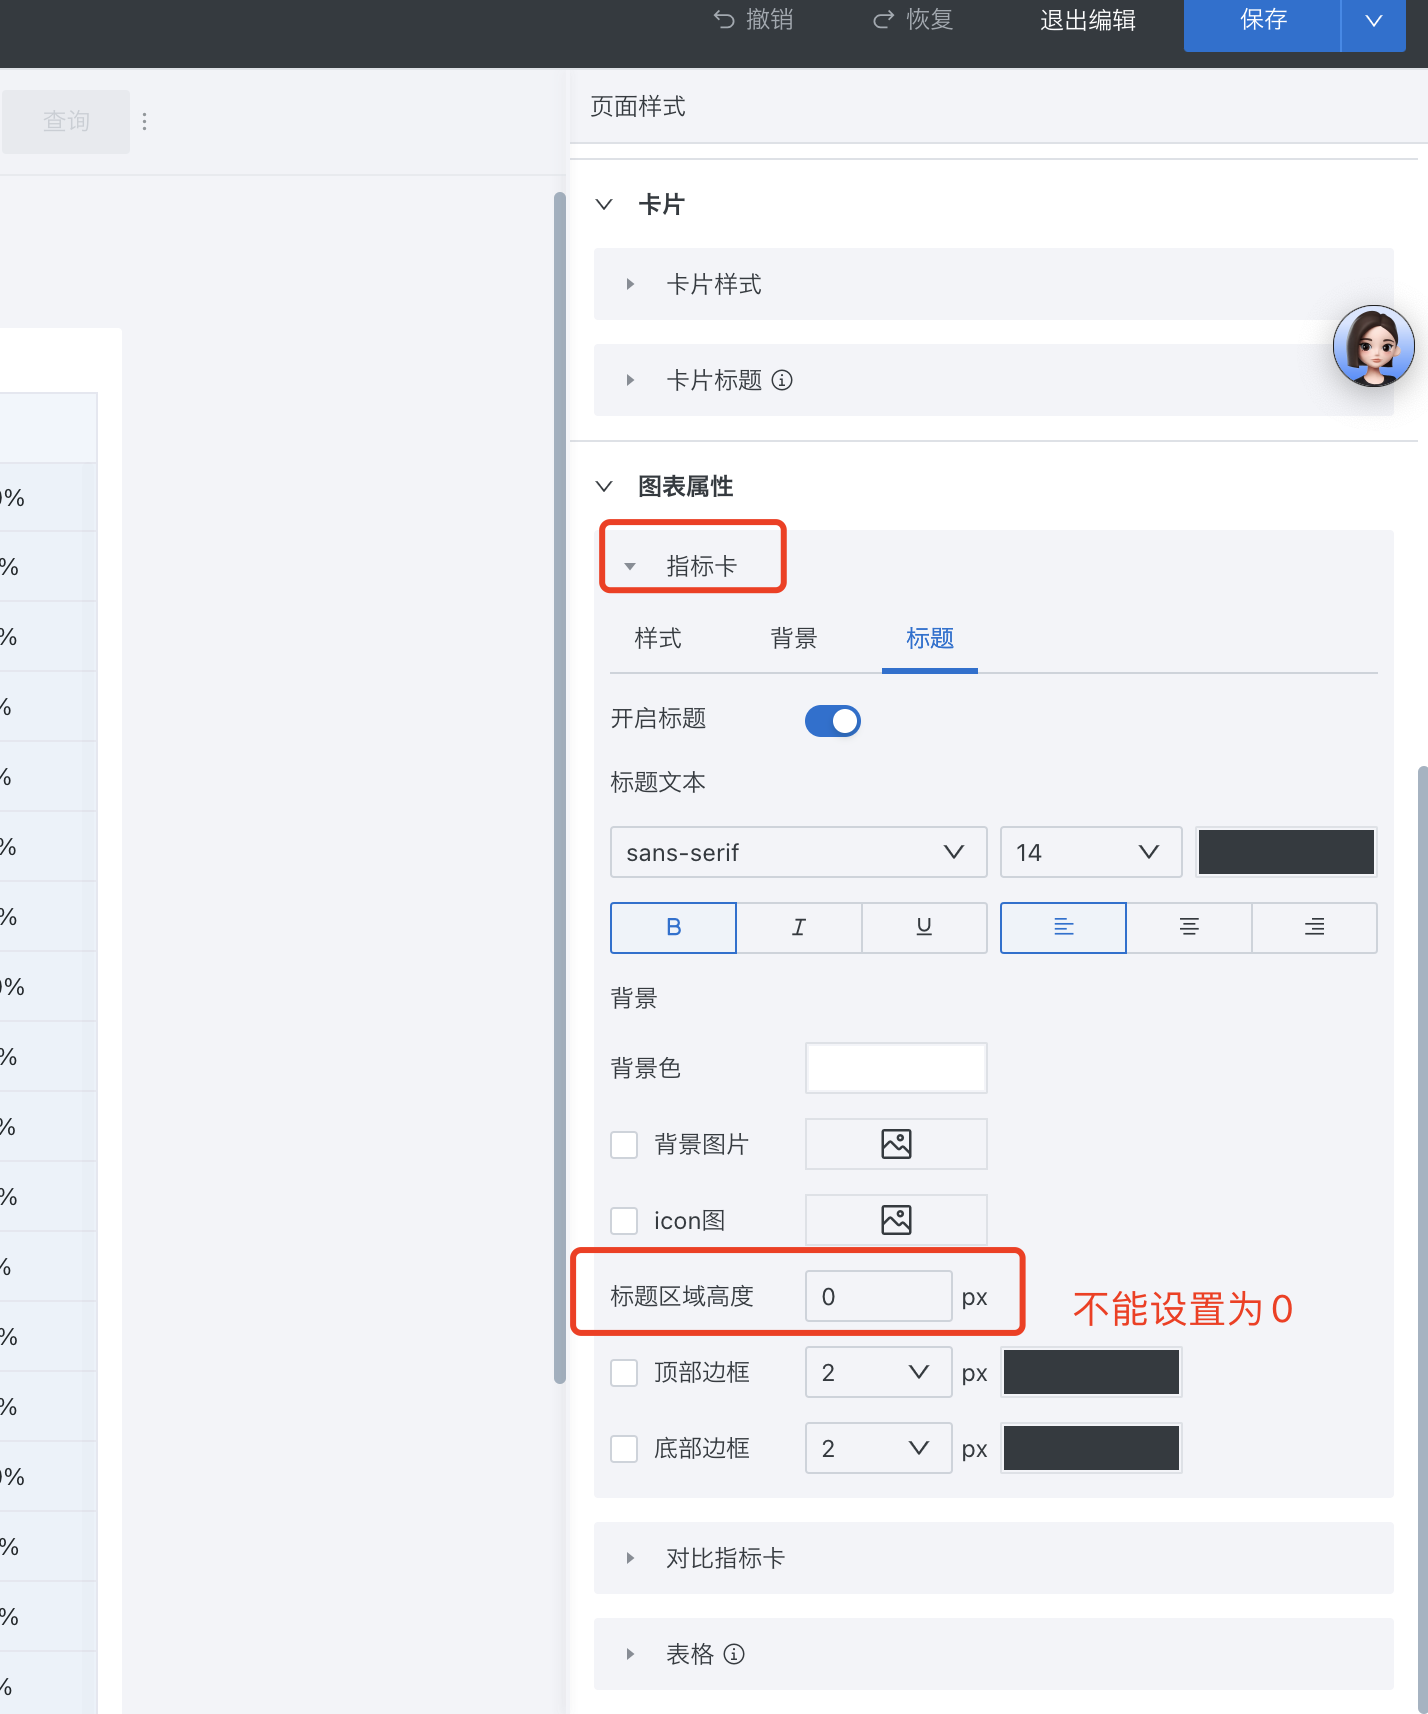Screen dimensions: 1428x1714
Task: Enable the 背景图片 checkbox
Action: click(624, 1145)
